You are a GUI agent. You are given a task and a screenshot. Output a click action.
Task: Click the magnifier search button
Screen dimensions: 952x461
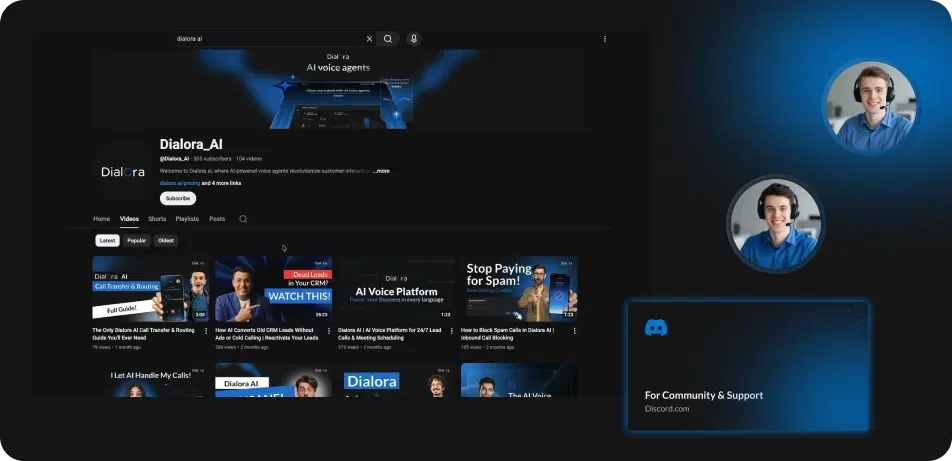tap(388, 39)
